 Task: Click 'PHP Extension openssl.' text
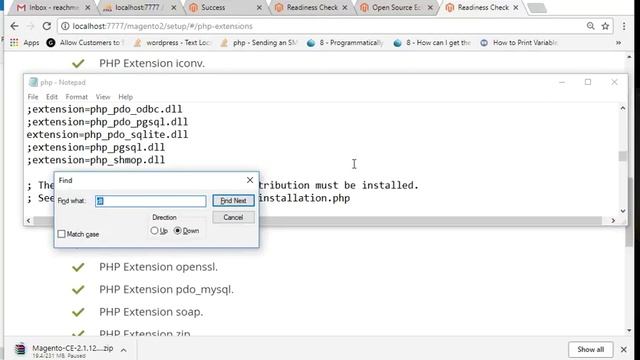click(x=158, y=267)
